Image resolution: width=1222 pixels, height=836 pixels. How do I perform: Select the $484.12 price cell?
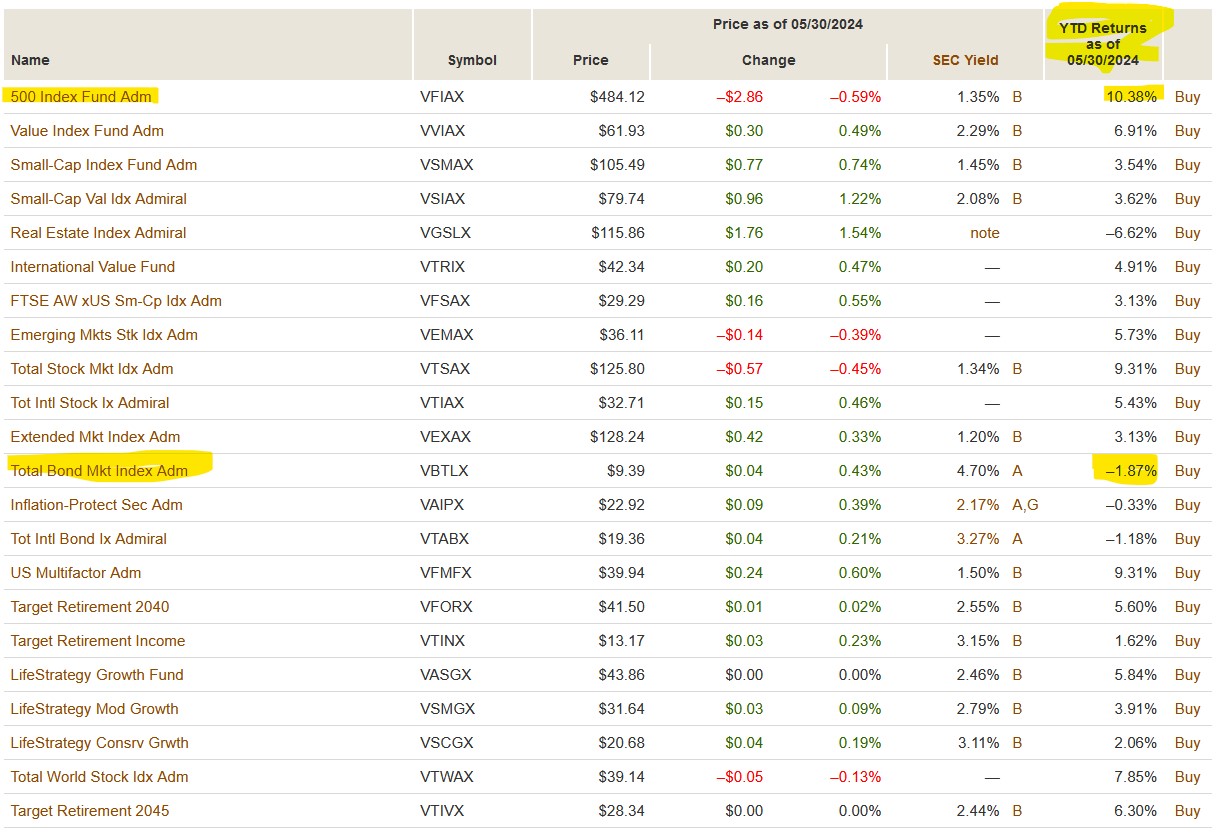[617, 97]
